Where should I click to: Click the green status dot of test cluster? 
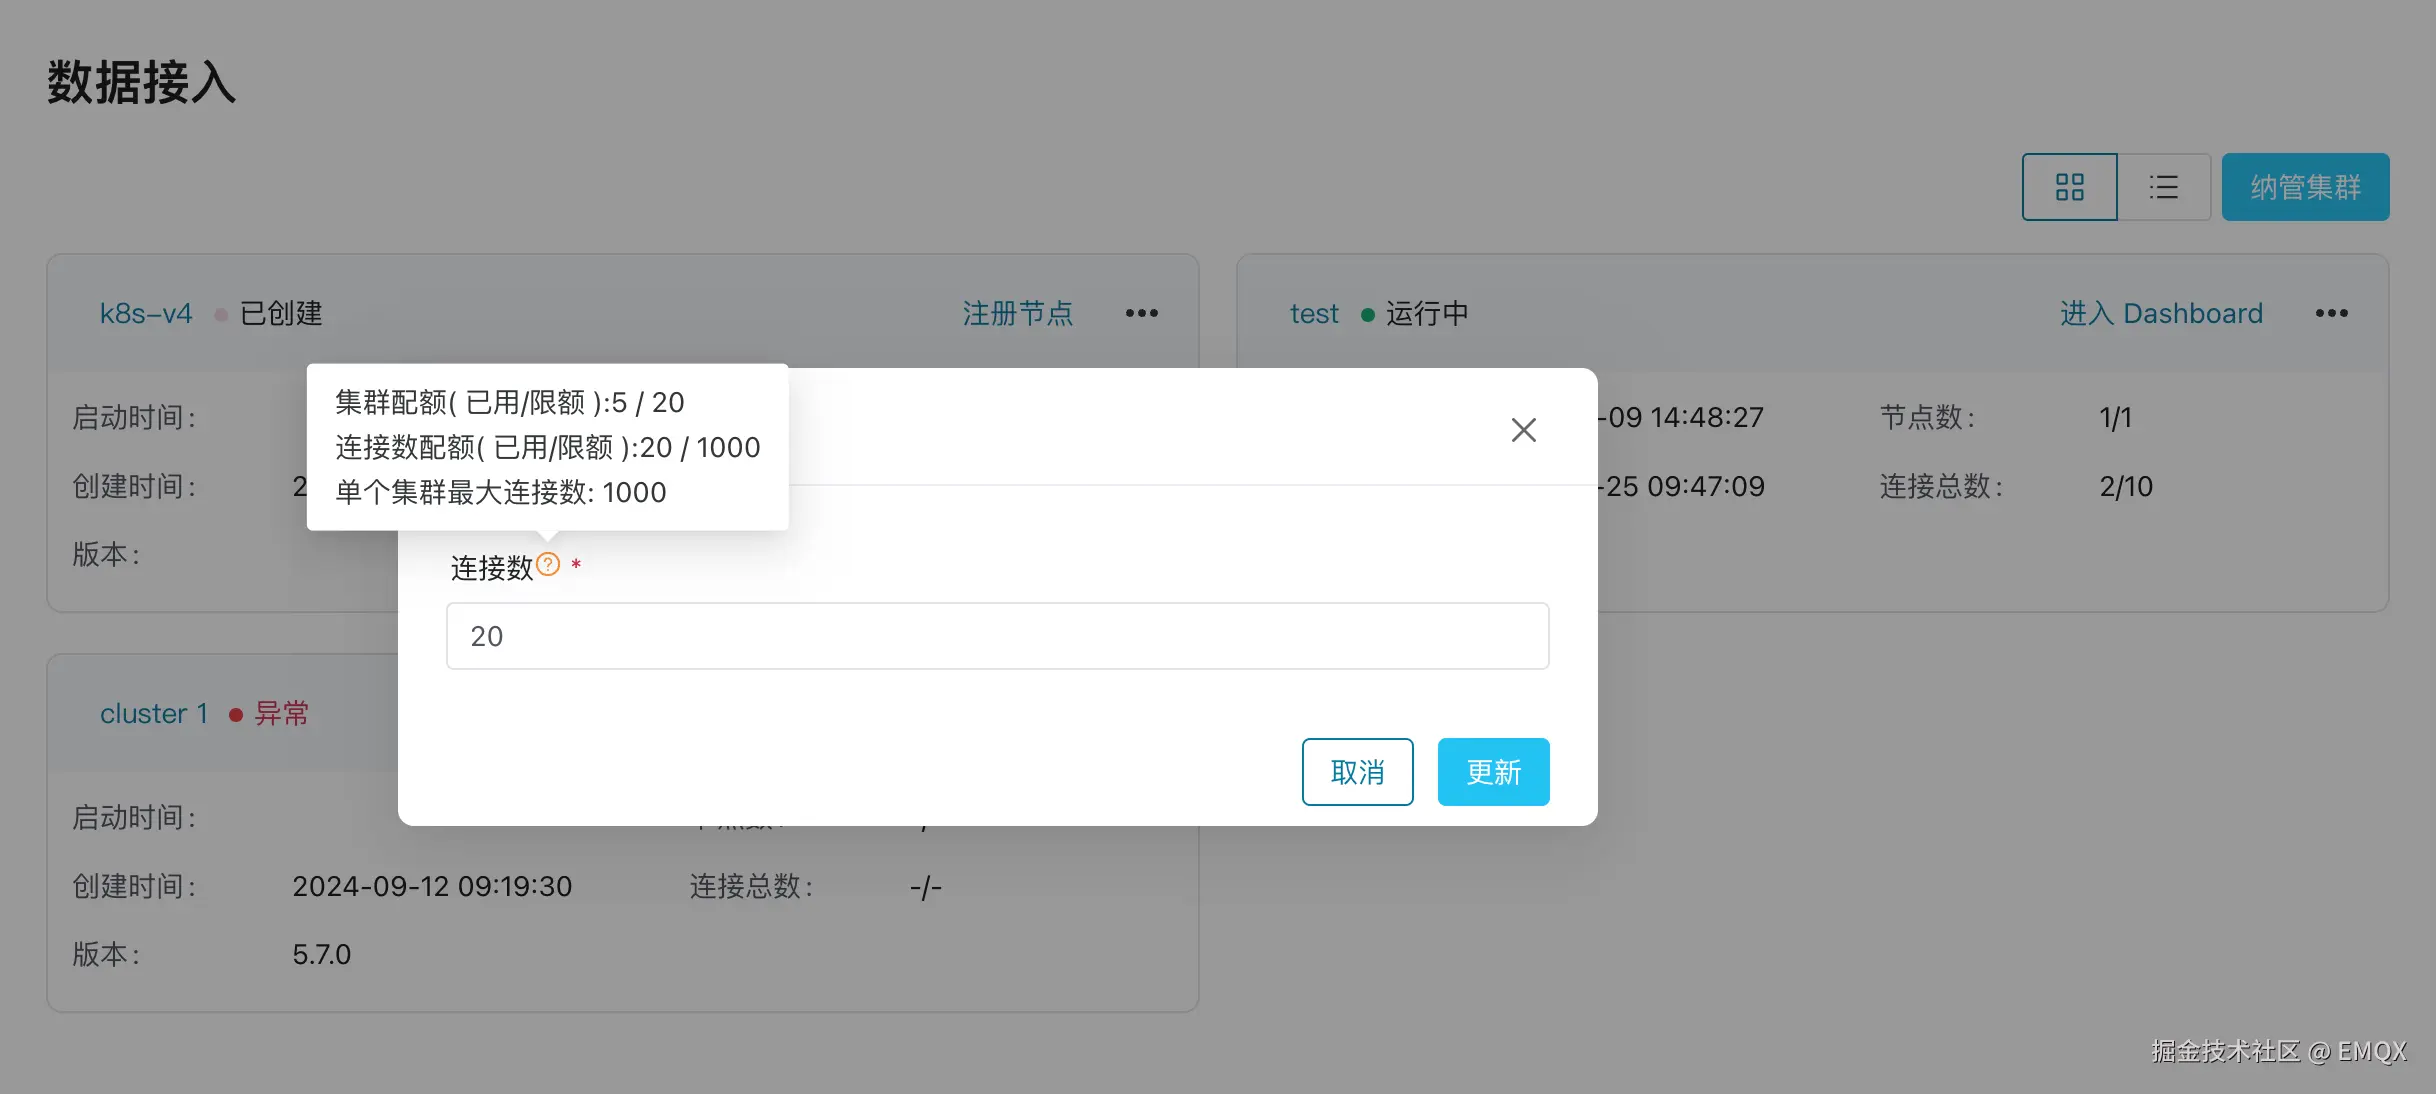1367,313
